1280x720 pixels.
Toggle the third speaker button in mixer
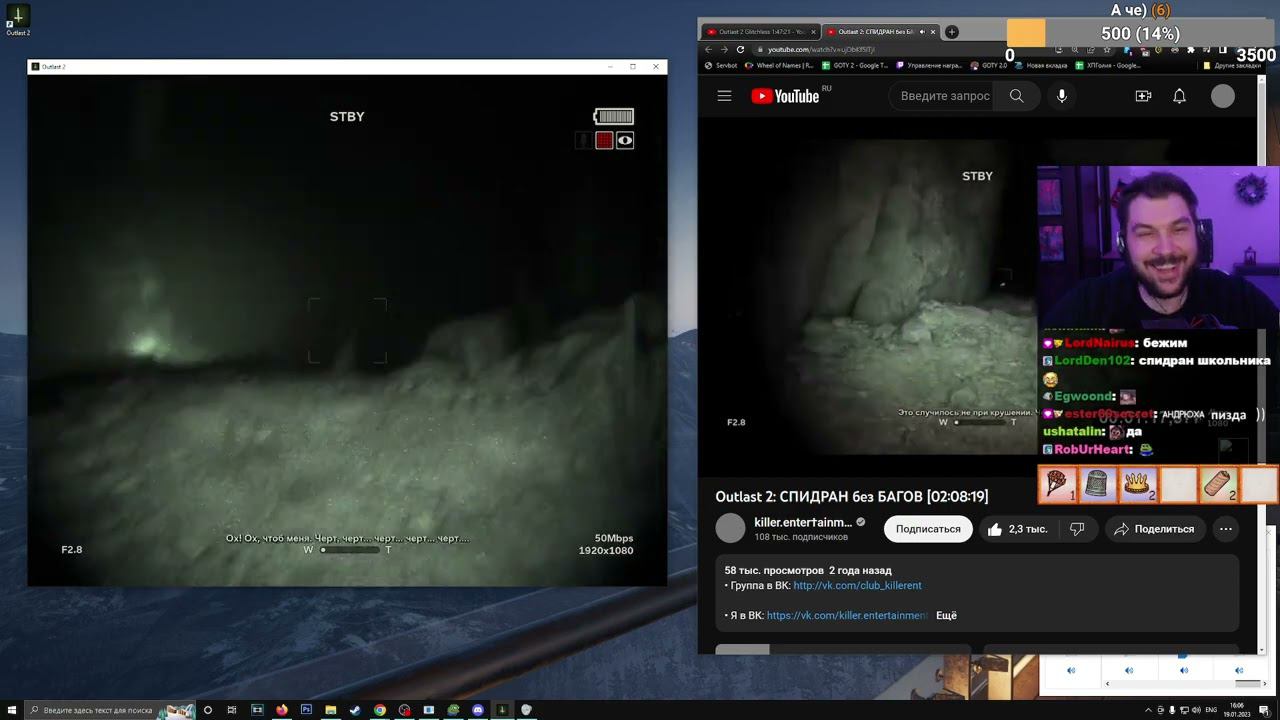click(1184, 670)
